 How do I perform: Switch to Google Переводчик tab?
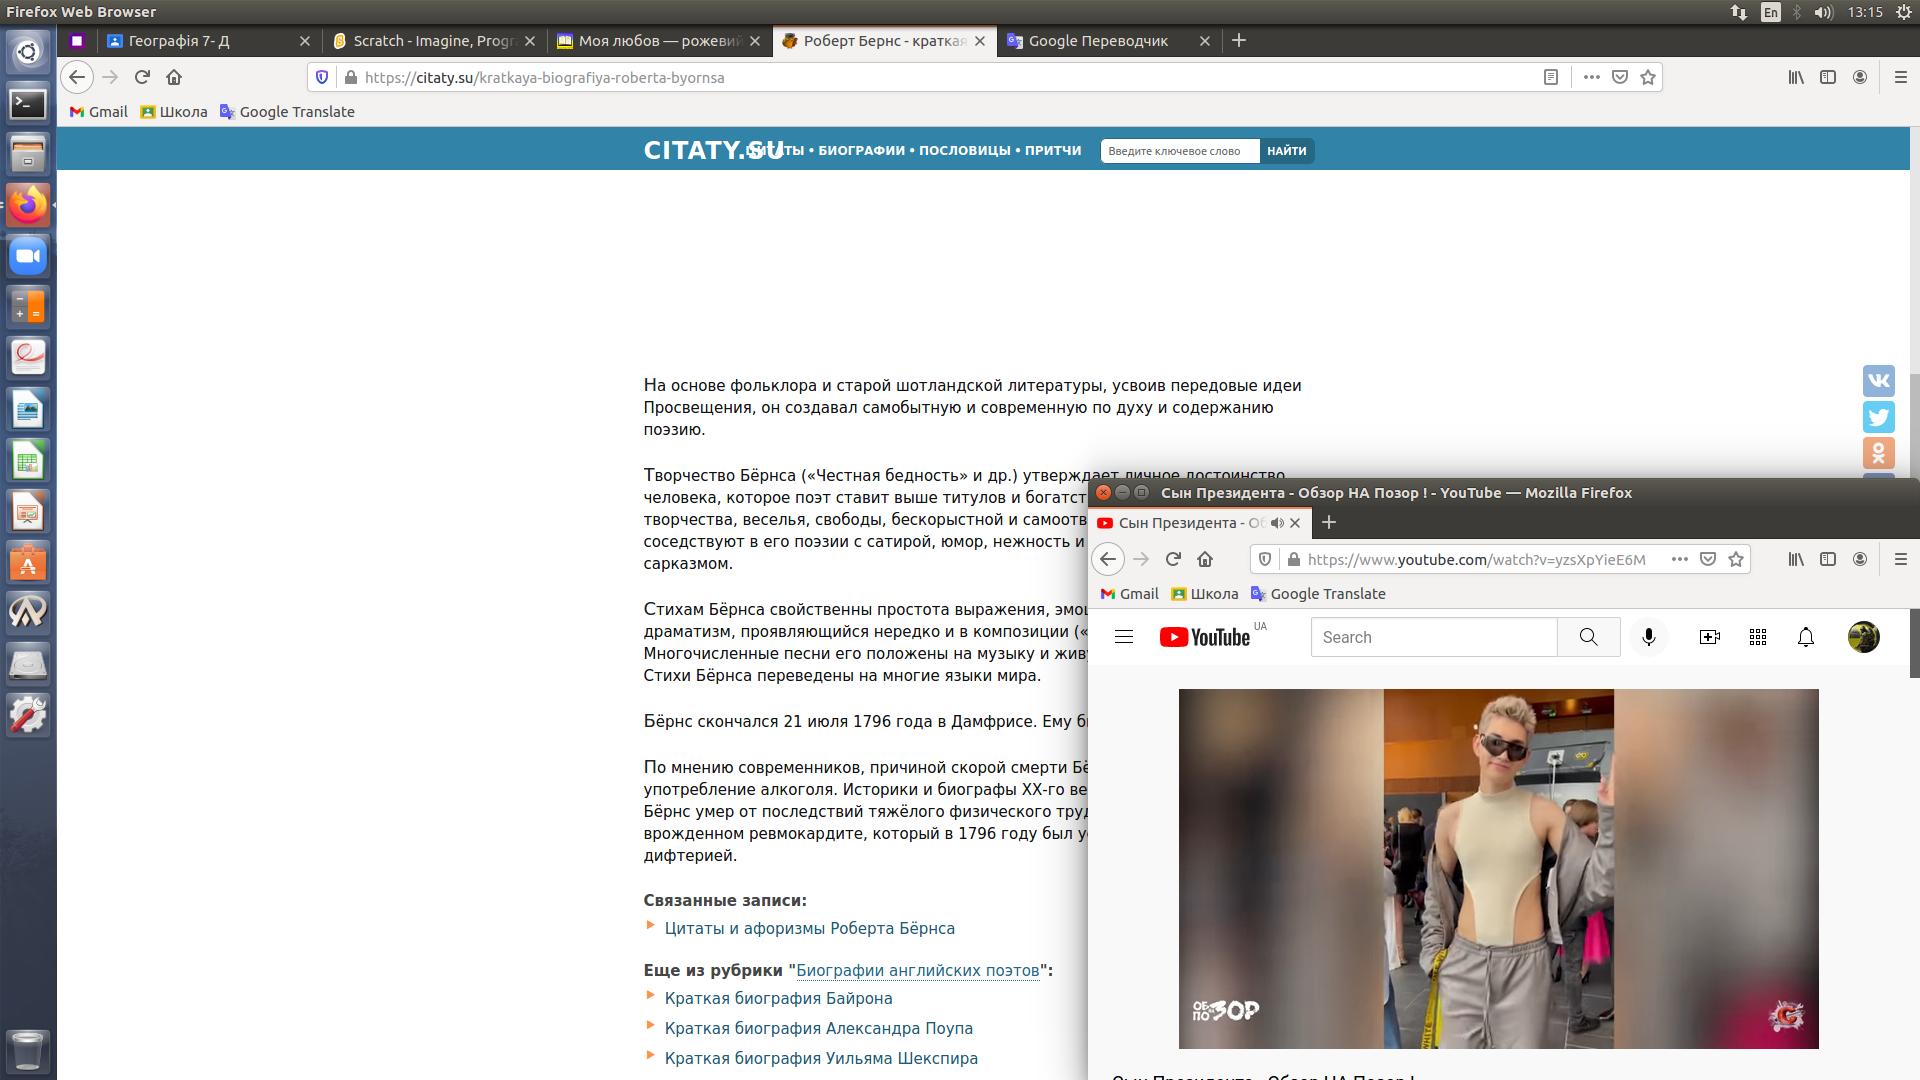(x=1098, y=41)
